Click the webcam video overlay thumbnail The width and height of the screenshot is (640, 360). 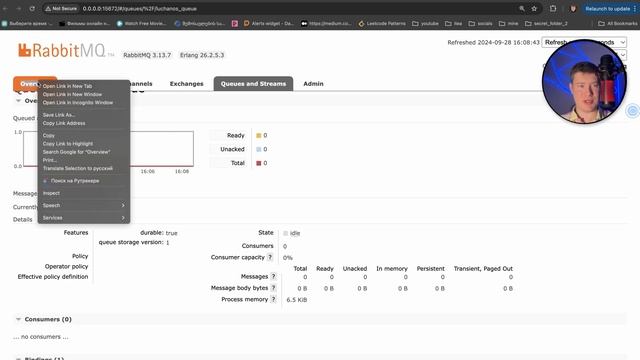tap(584, 81)
